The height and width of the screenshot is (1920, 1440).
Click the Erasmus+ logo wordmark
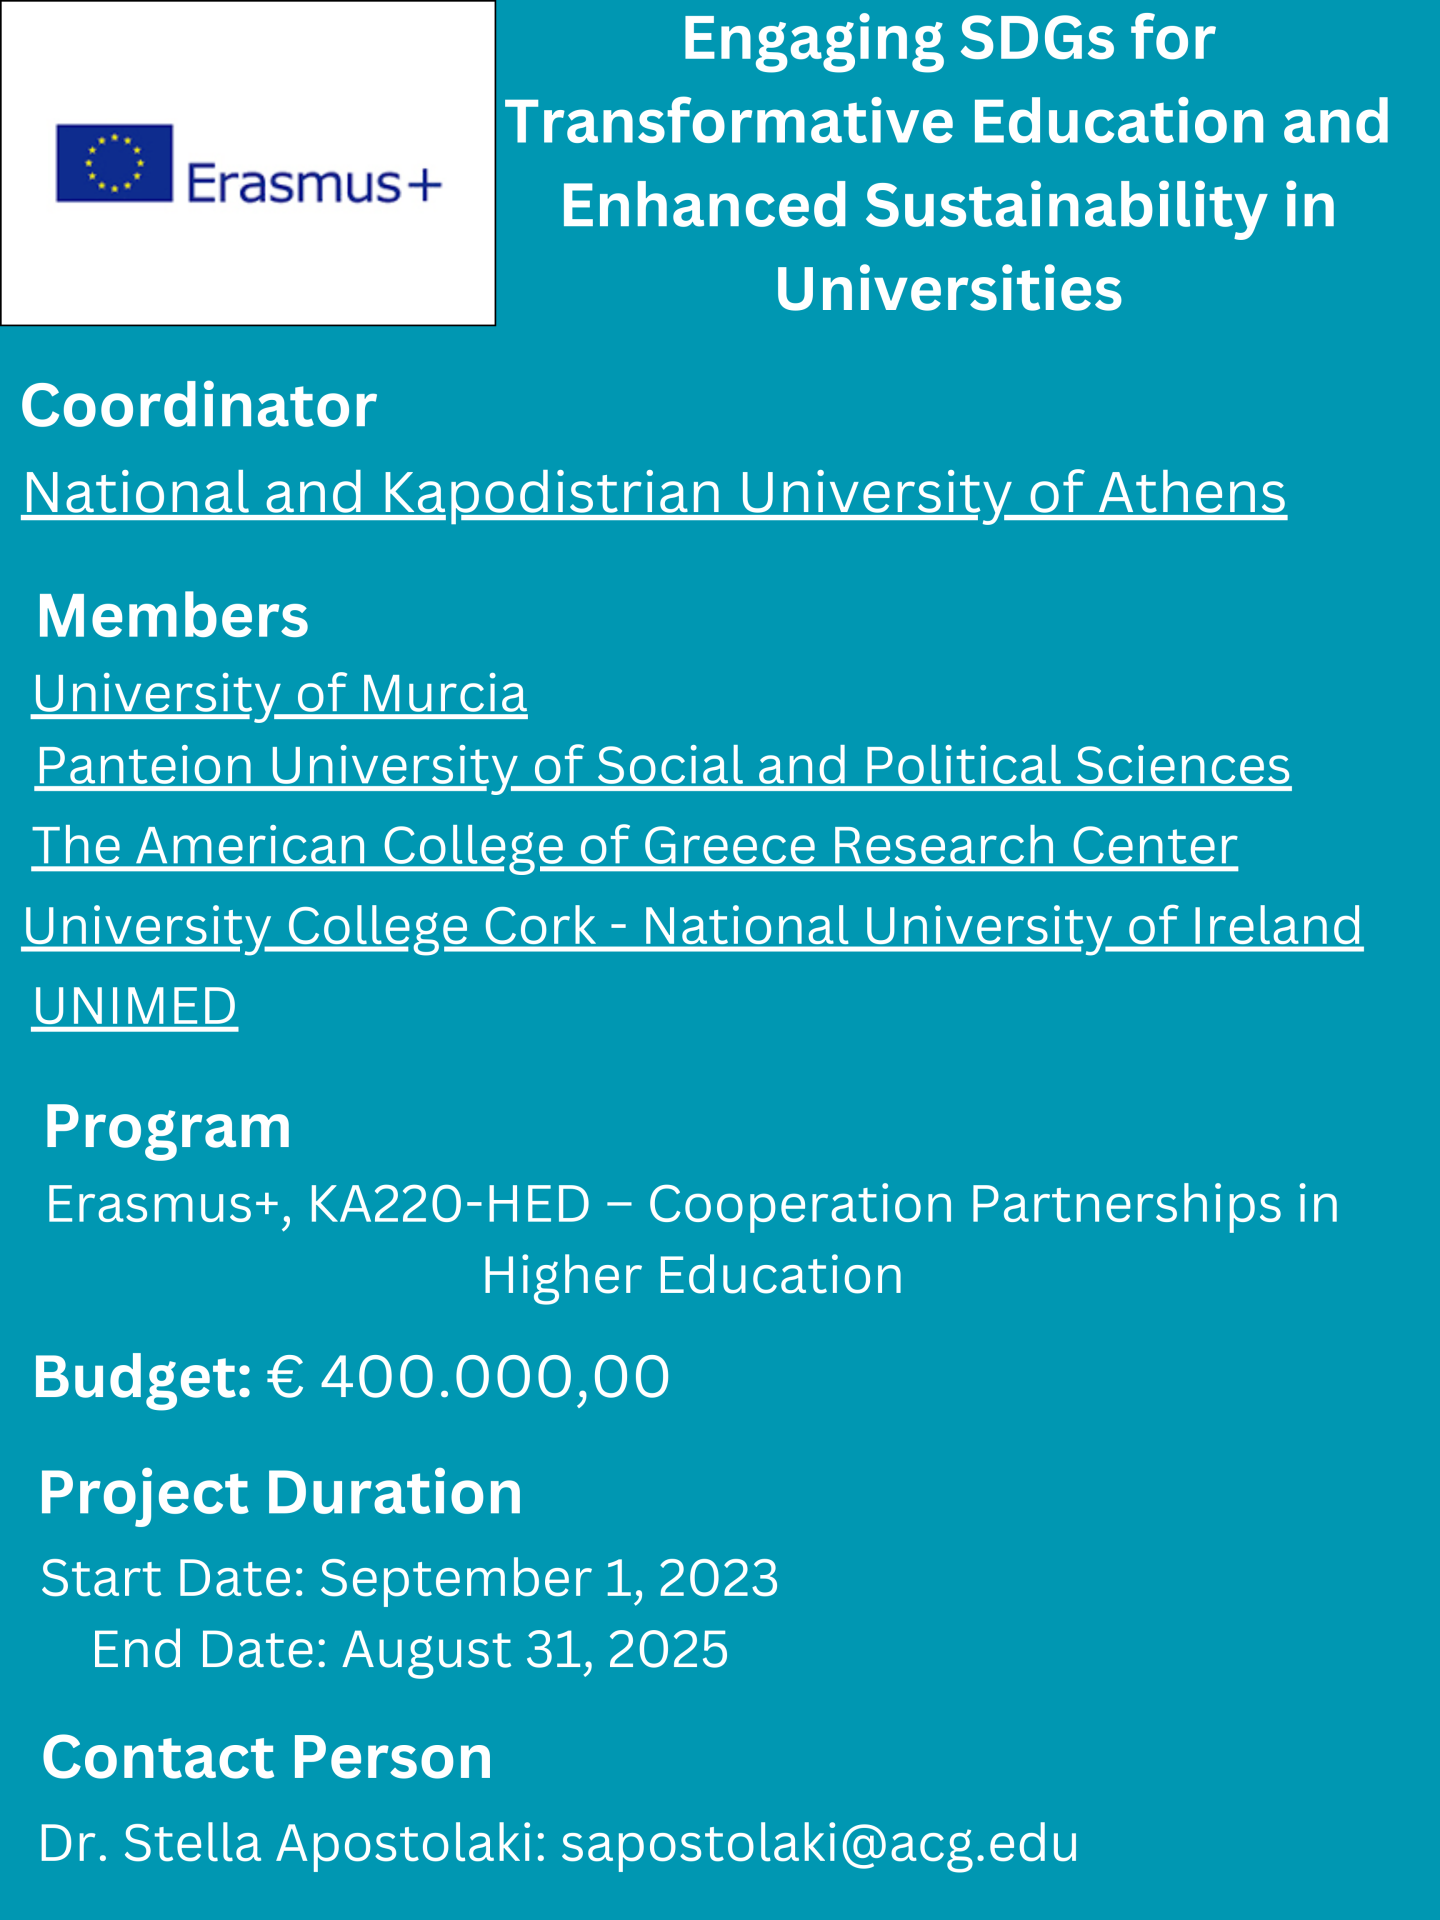tap(313, 183)
